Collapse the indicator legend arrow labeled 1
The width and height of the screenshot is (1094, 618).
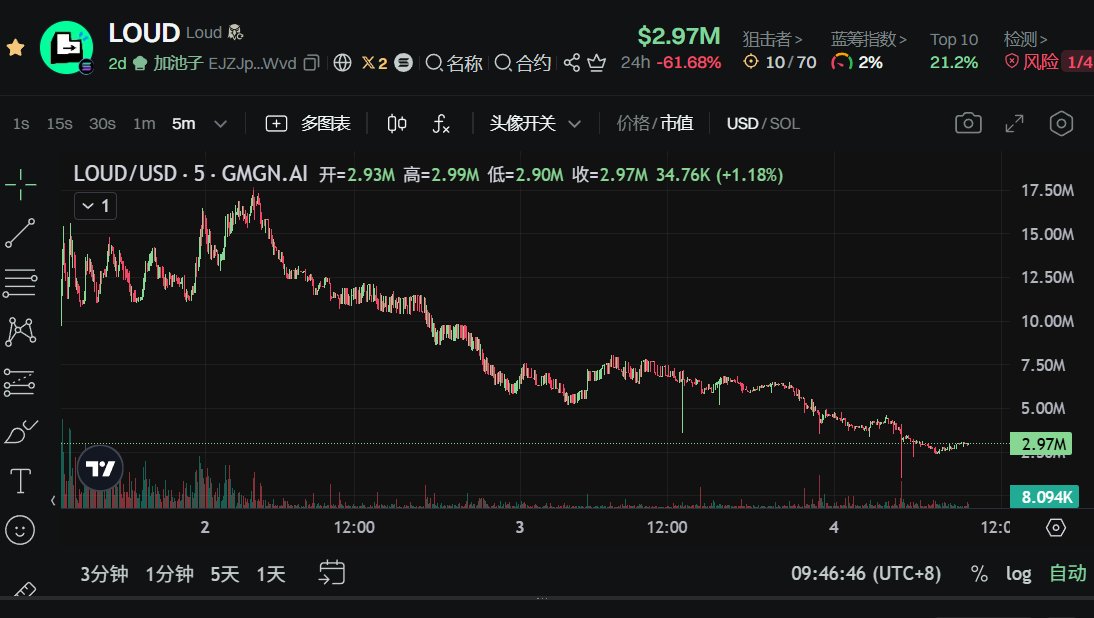[96, 206]
